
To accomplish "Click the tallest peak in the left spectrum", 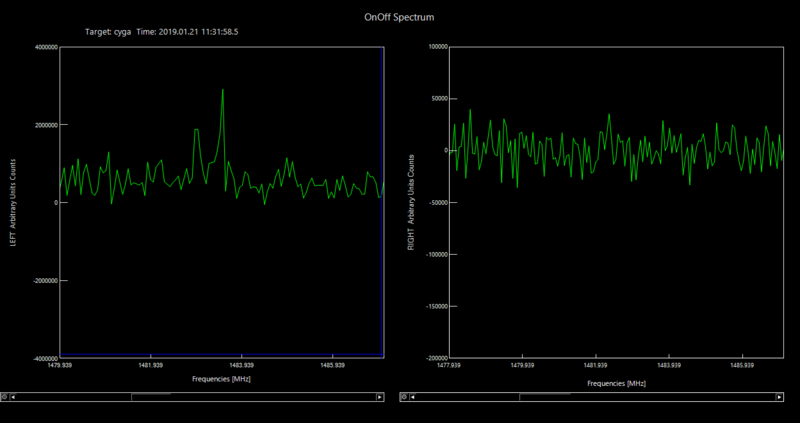I will (222, 91).
